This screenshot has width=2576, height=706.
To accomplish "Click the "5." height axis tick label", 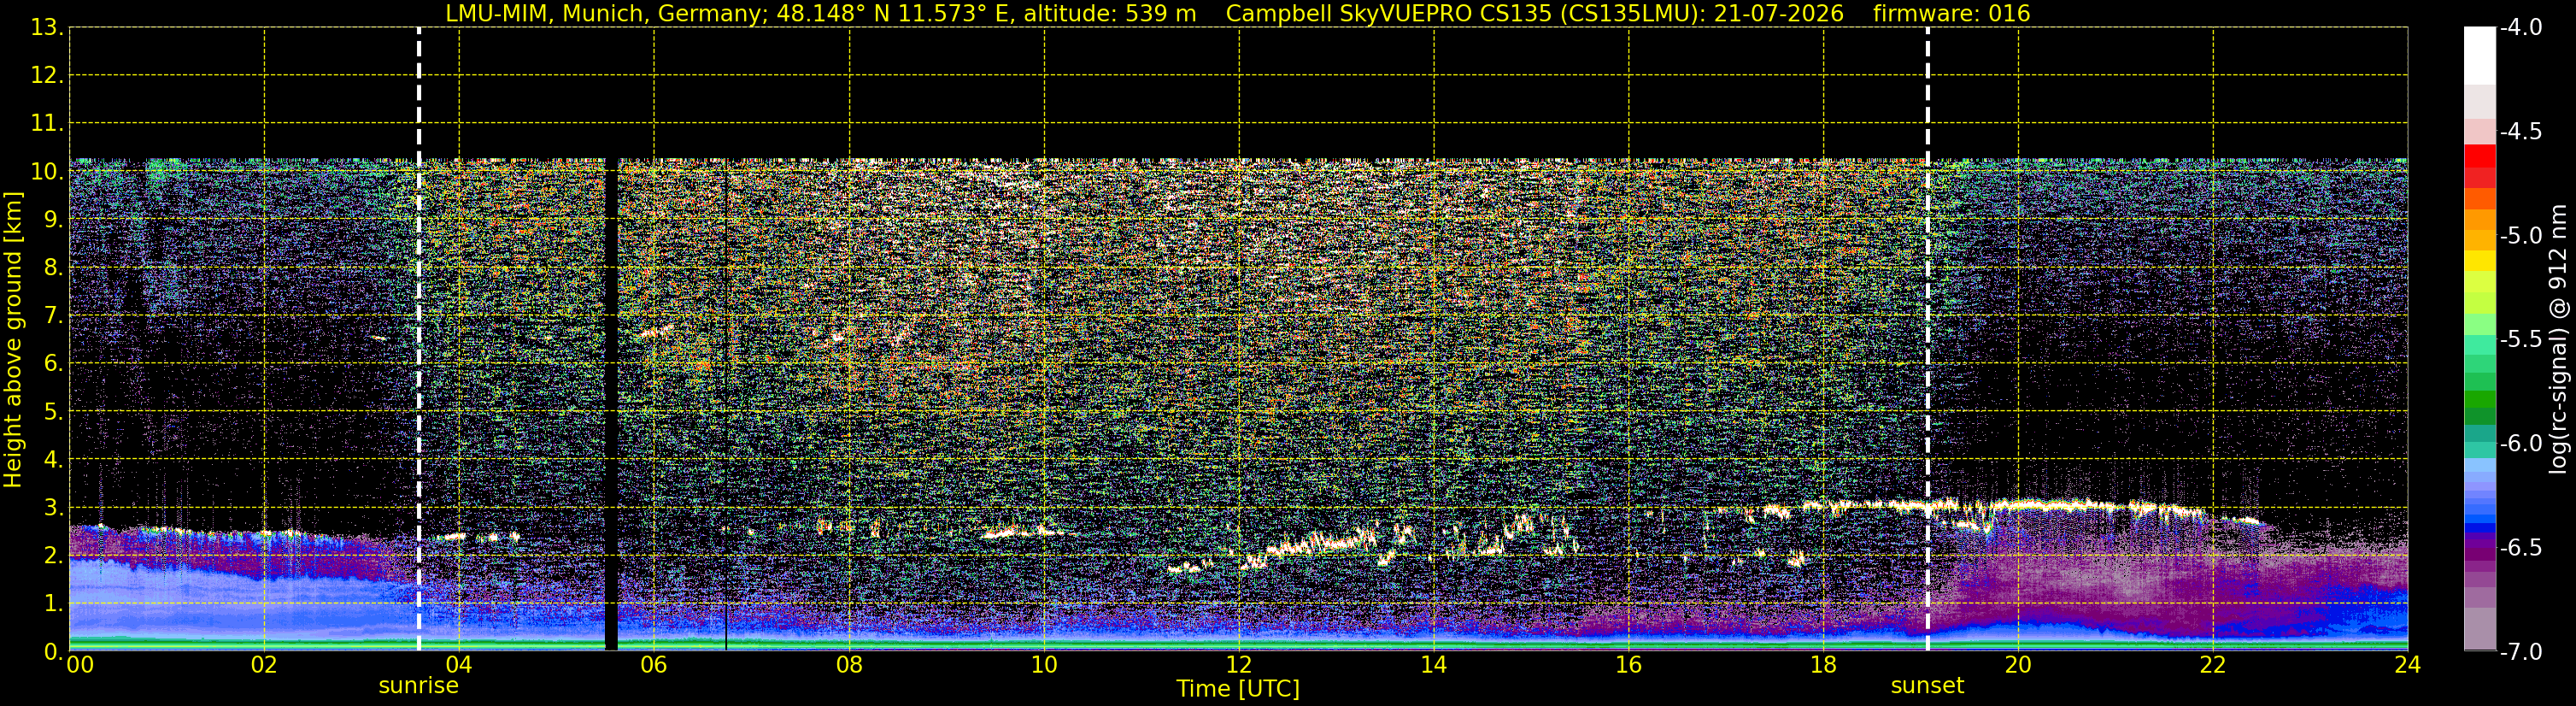I will tap(53, 412).
